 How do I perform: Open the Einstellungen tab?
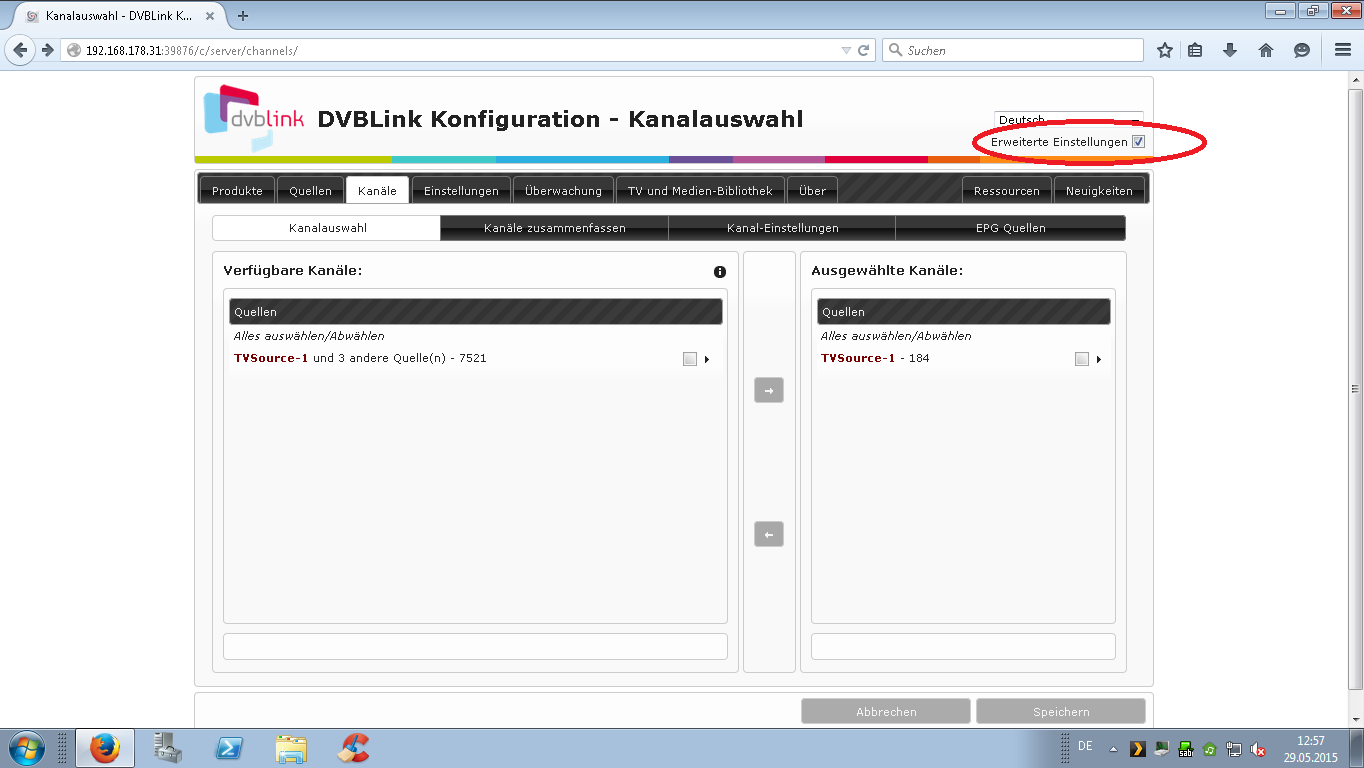[x=461, y=190]
